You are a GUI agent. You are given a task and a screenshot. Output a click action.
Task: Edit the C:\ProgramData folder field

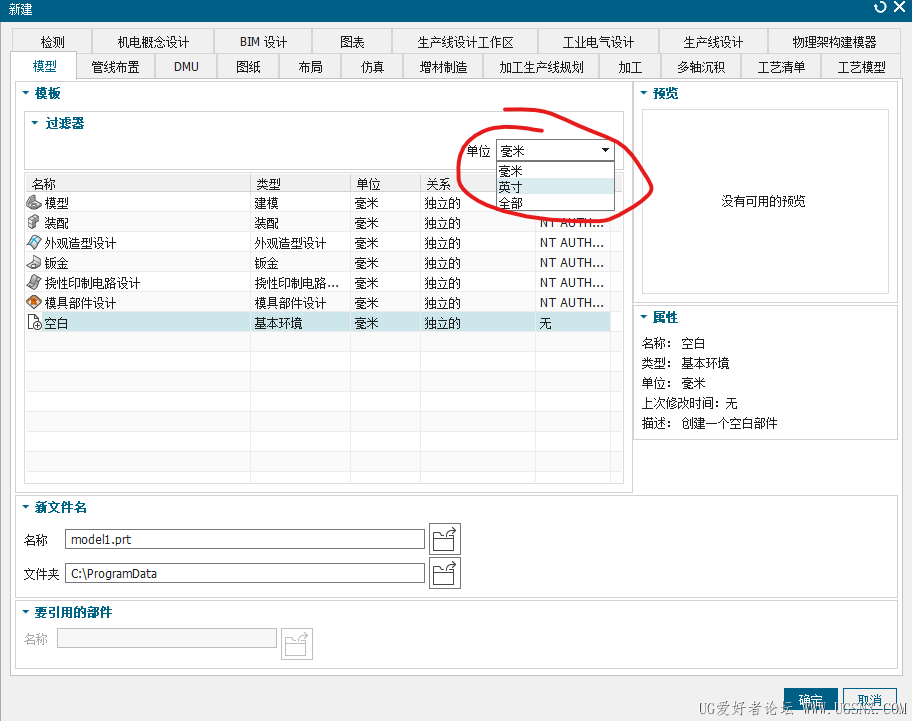[245, 573]
